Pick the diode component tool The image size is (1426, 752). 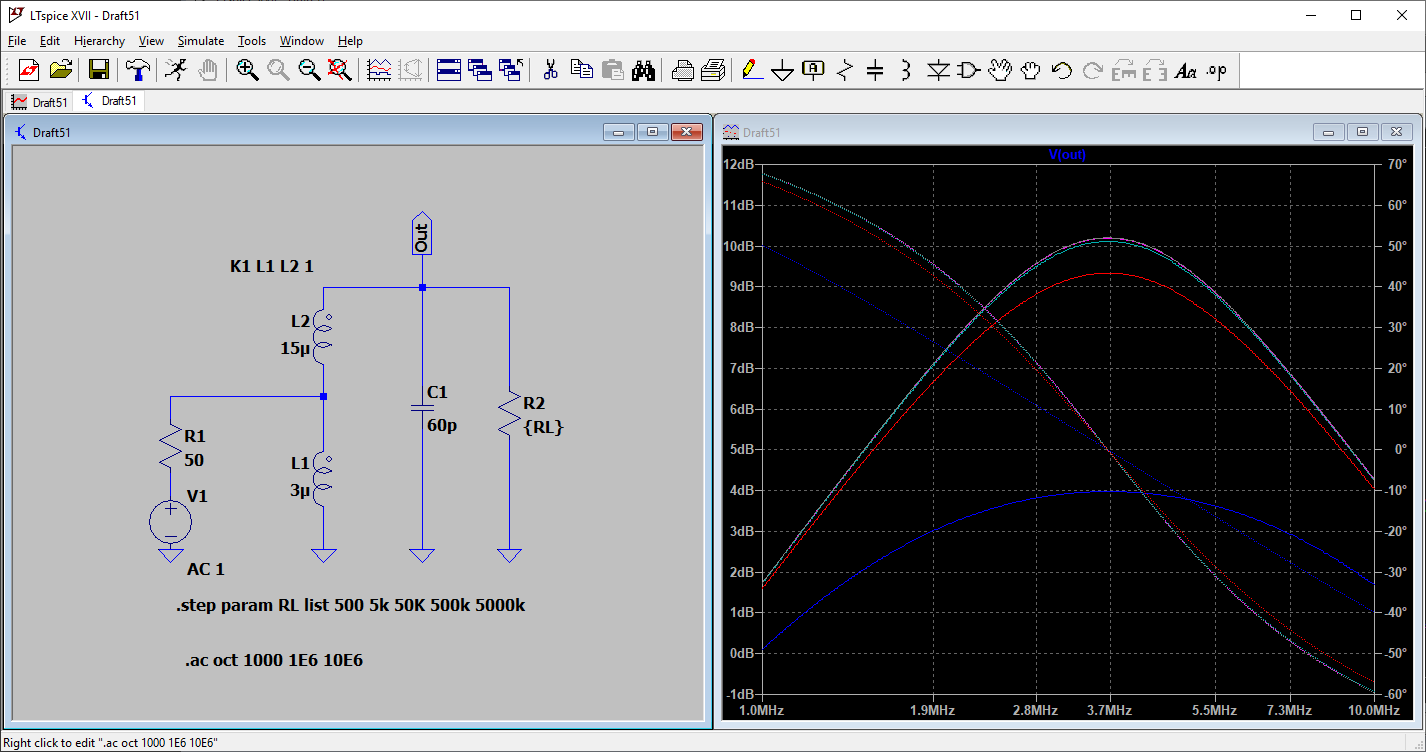(x=937, y=69)
